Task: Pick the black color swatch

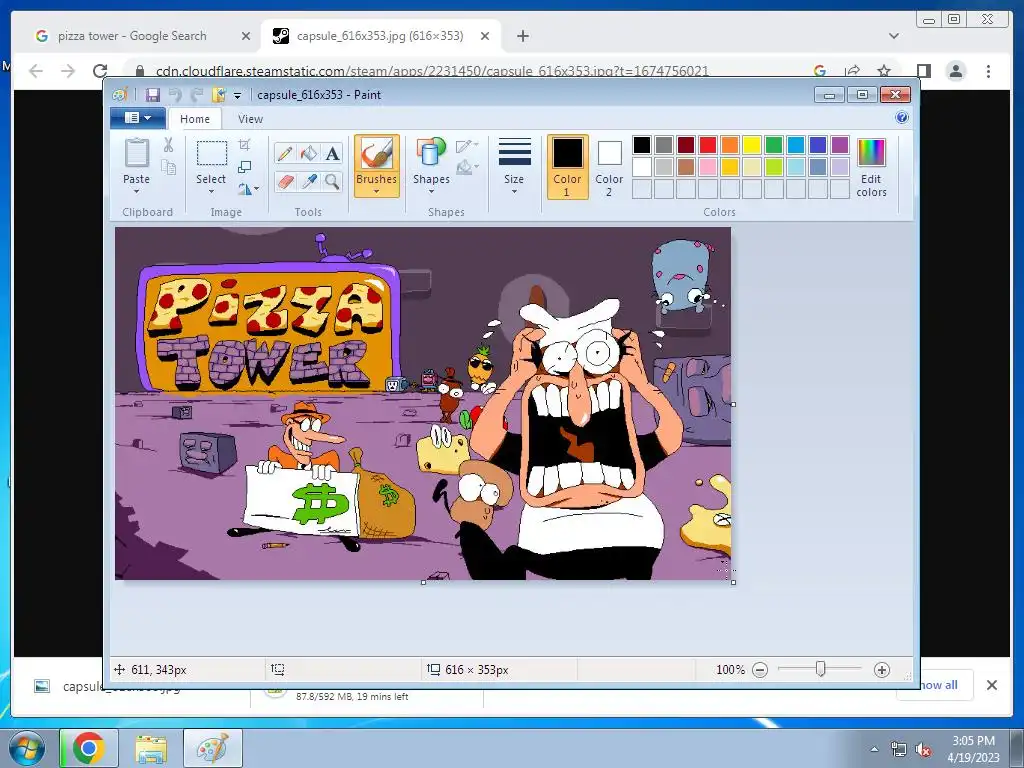Action: [642, 144]
